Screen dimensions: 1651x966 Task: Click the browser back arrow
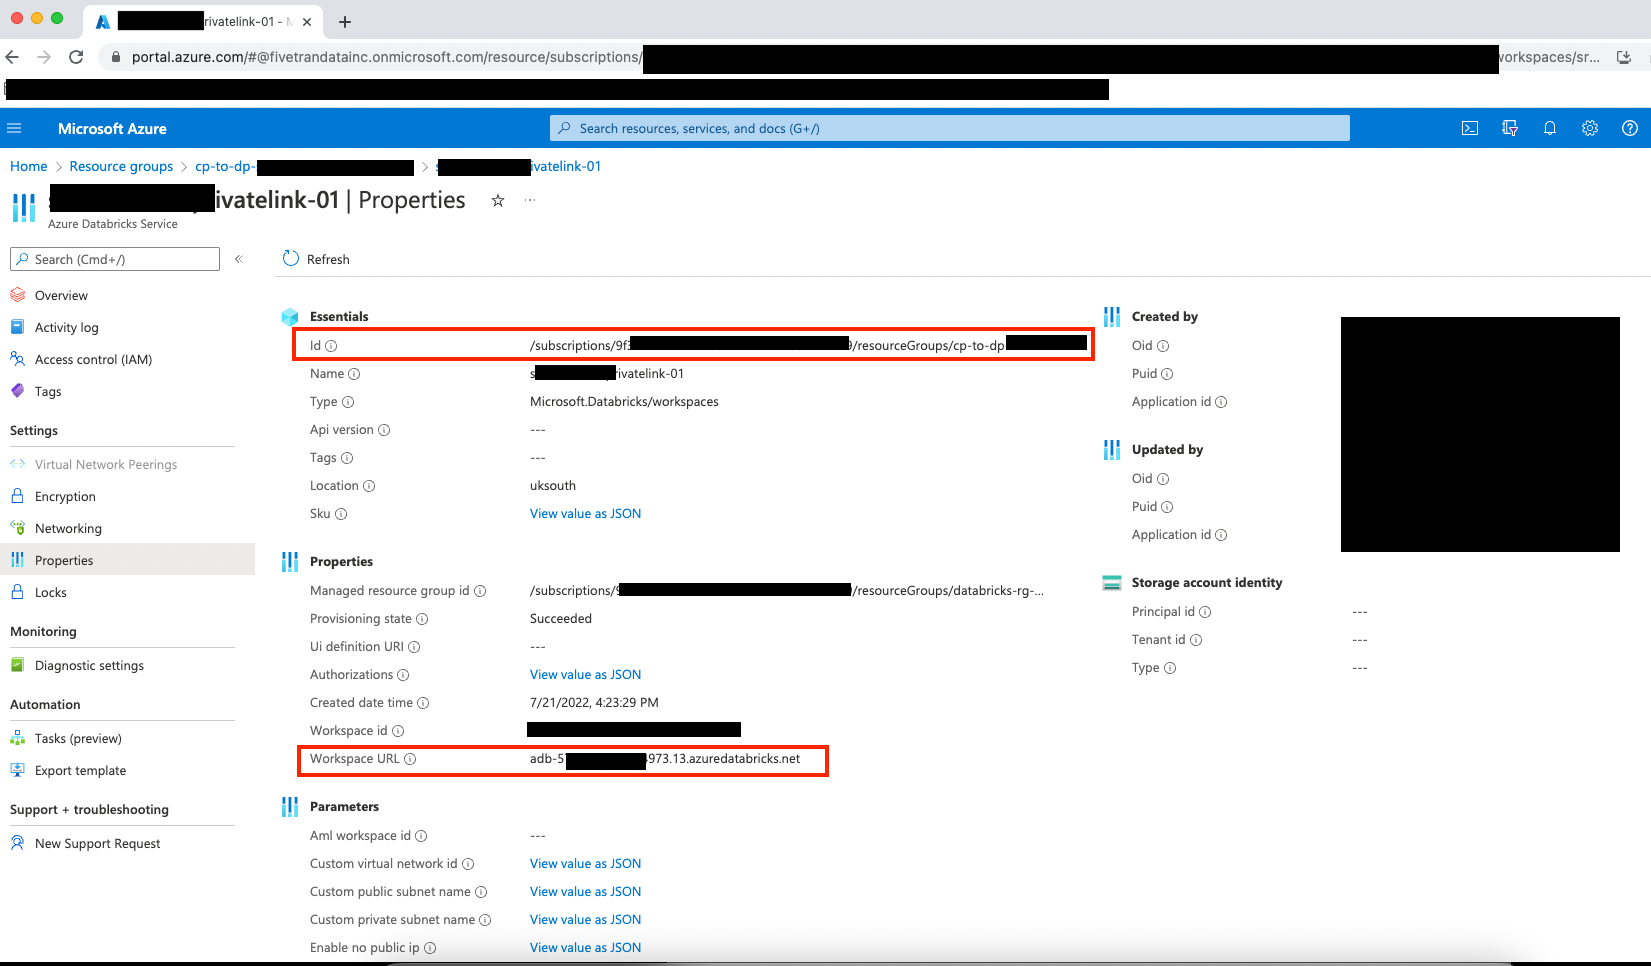pyautogui.click(x=12, y=57)
